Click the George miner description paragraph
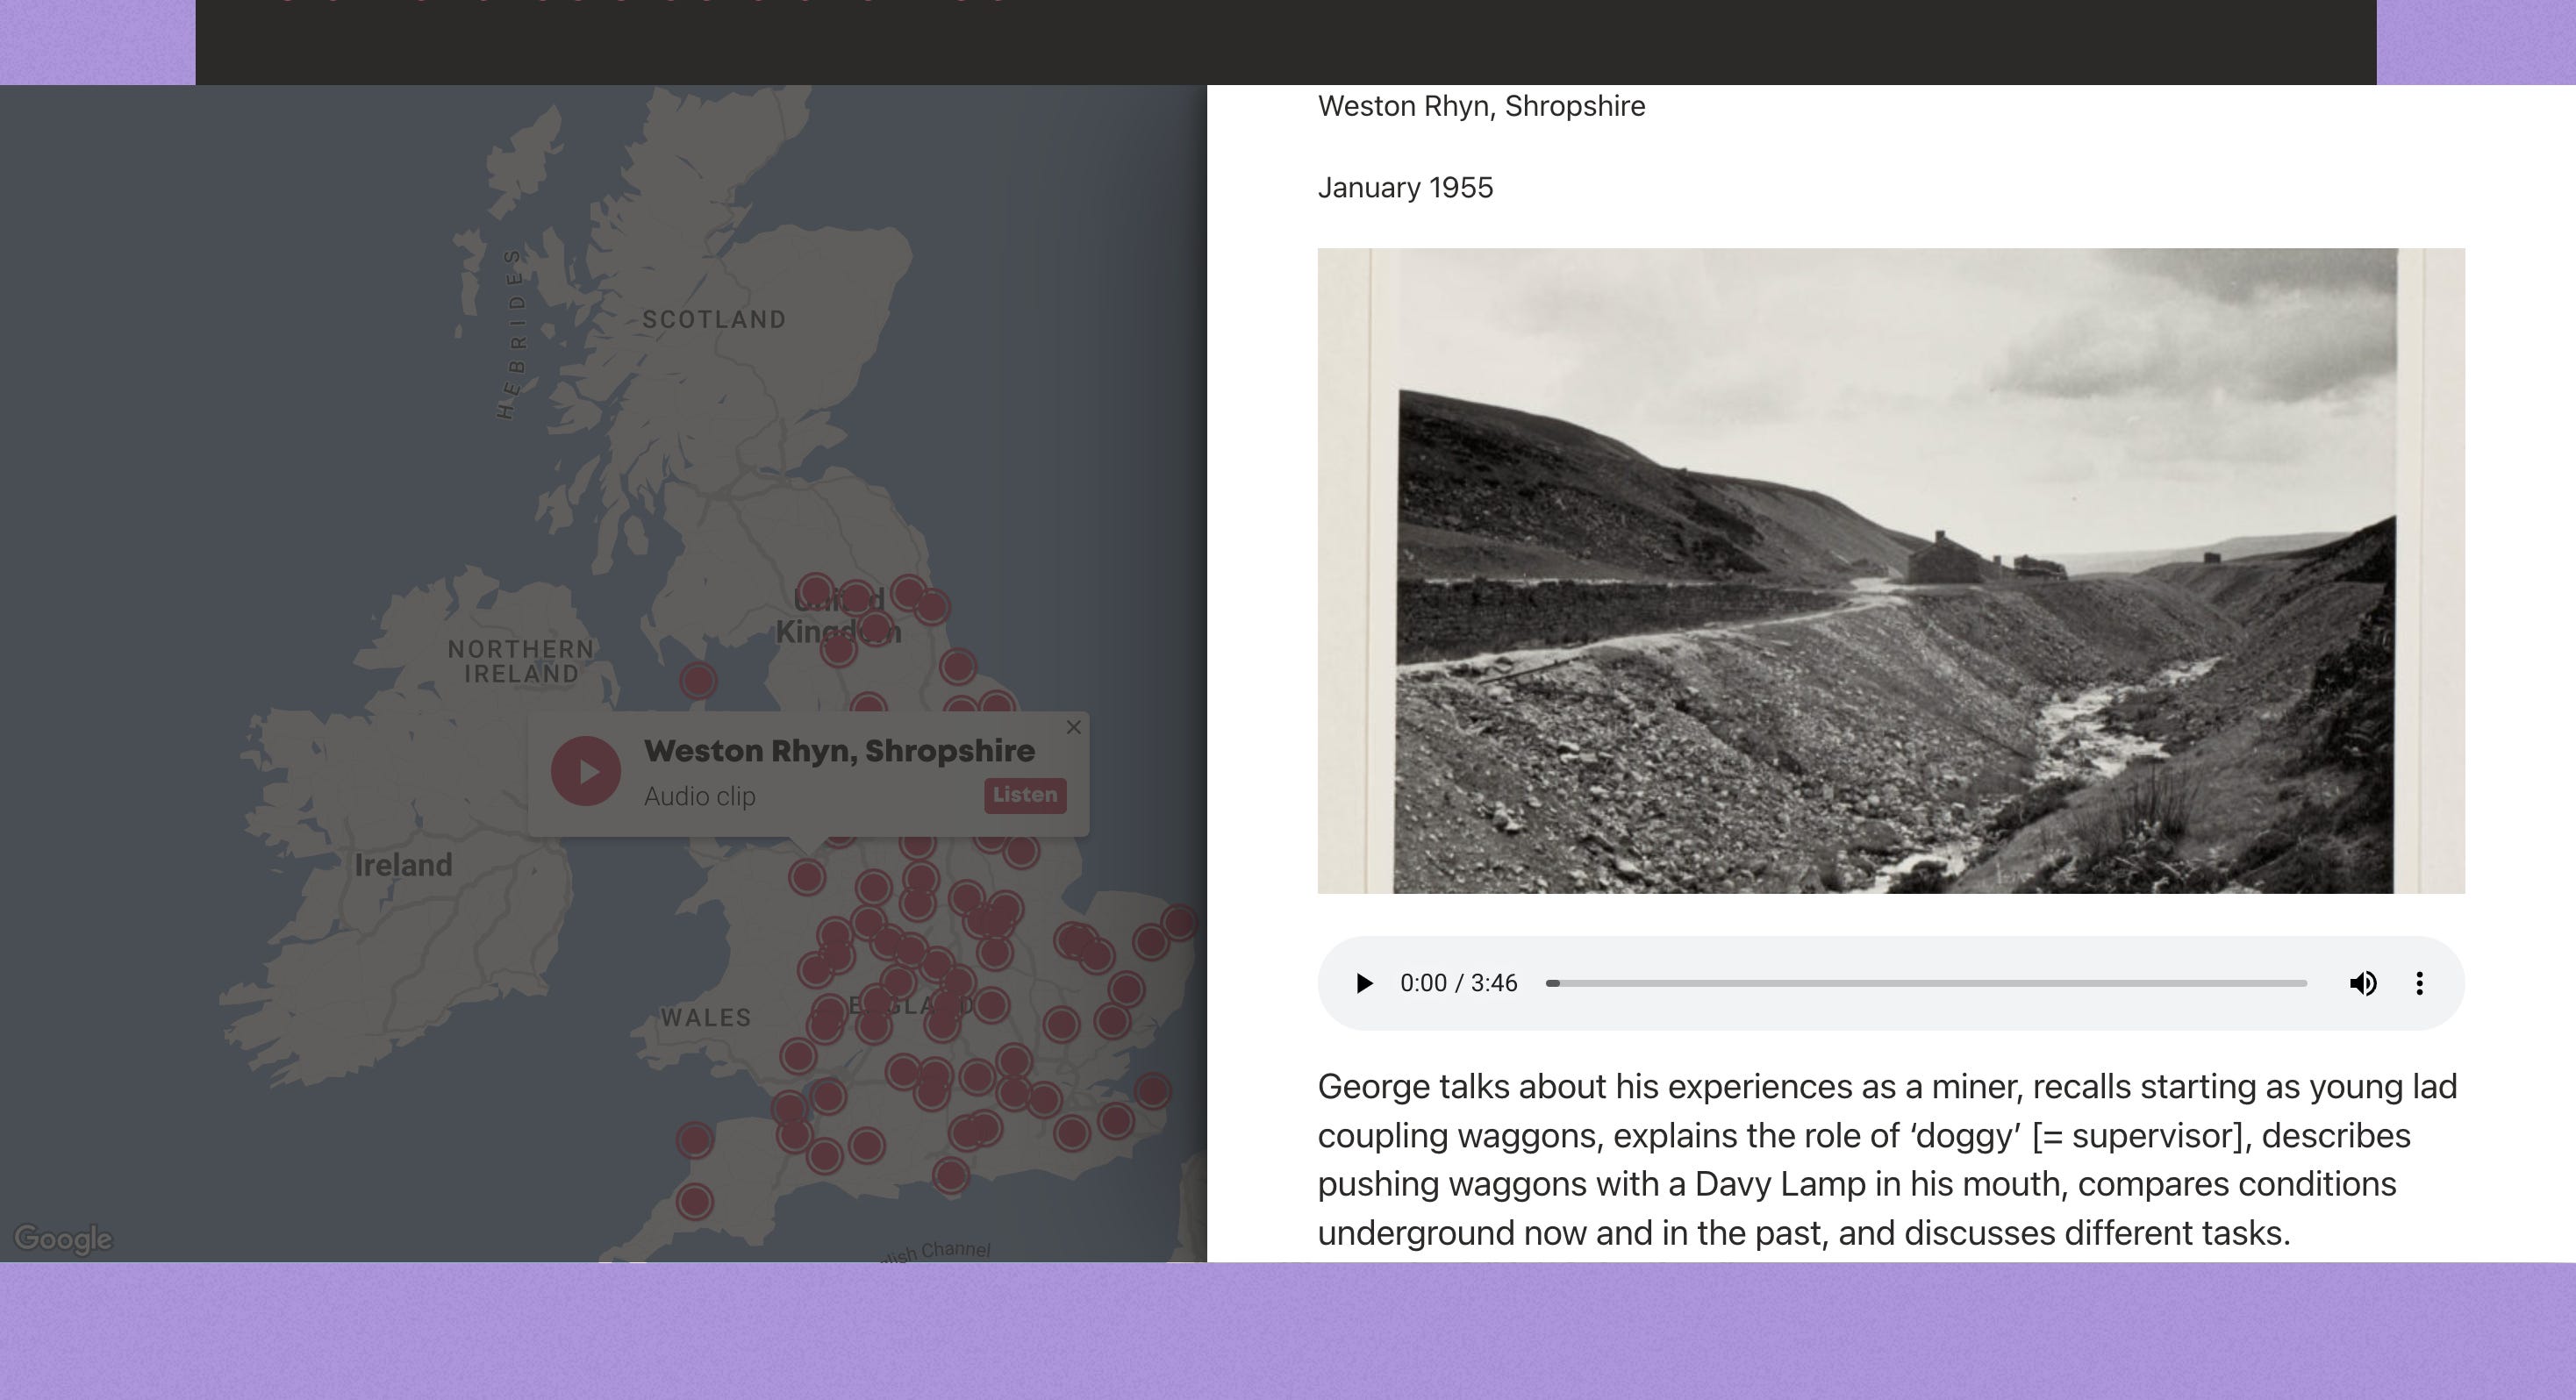 tap(1887, 1160)
